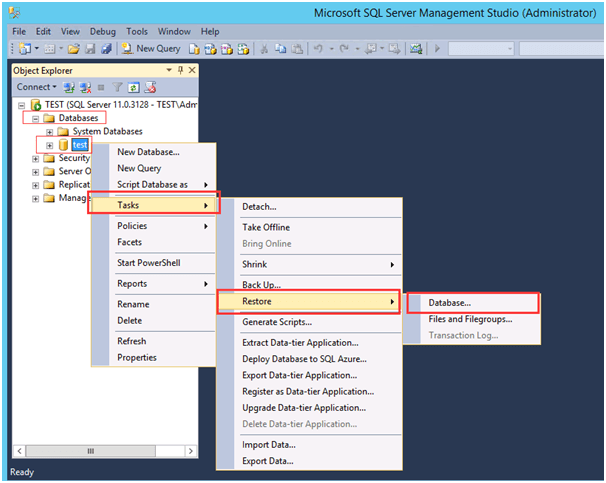This screenshot has width=606, height=483.
Task: Click the Refresh icon in Object Explorer toolbar
Action: (133, 87)
